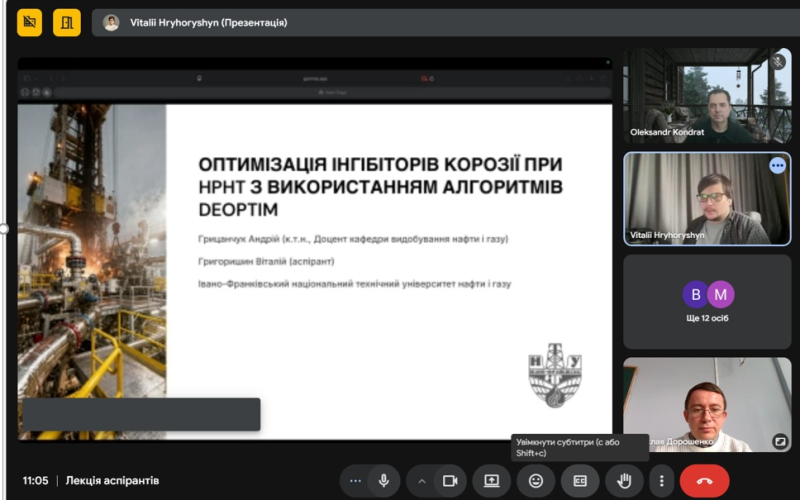Viewport: 800px width, 500px height.
Task: Click Vitalii Hryhoryshyn avatar in header
Action: coord(111,22)
